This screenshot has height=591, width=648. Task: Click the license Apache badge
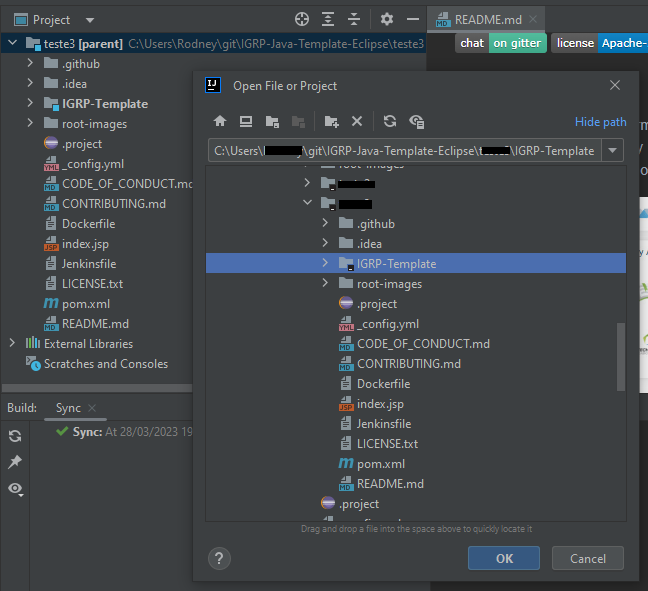pyautogui.click(x=599, y=43)
